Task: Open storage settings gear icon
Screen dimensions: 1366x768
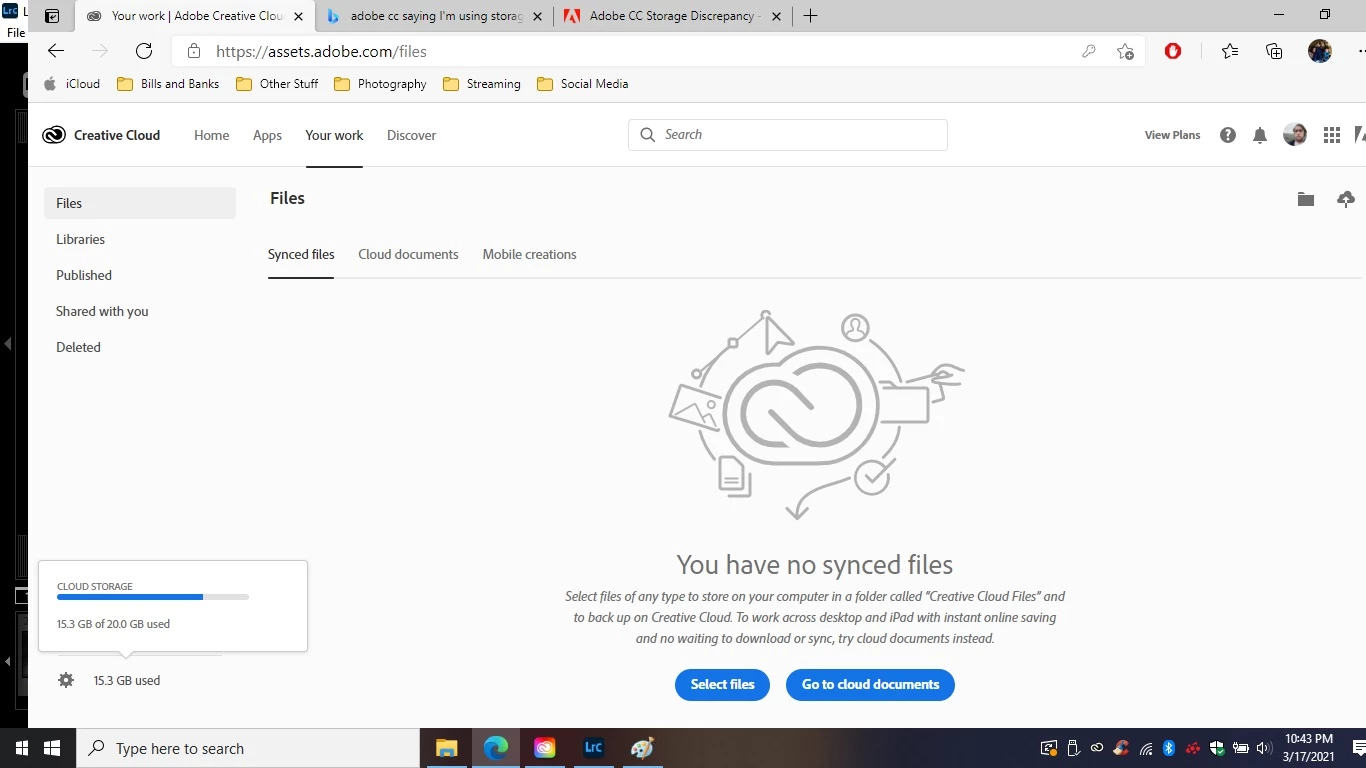Action: [x=66, y=680]
